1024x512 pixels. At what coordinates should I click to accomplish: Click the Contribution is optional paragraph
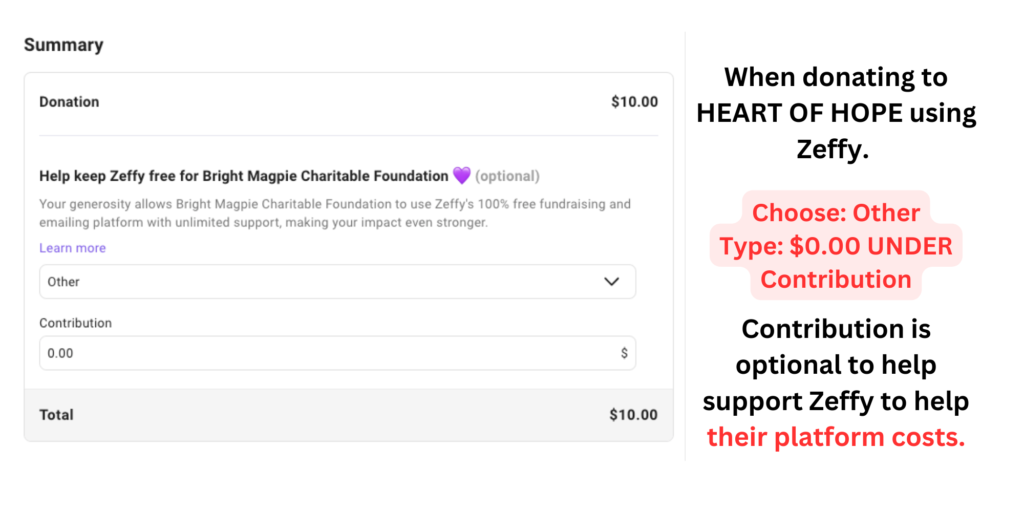click(x=836, y=365)
